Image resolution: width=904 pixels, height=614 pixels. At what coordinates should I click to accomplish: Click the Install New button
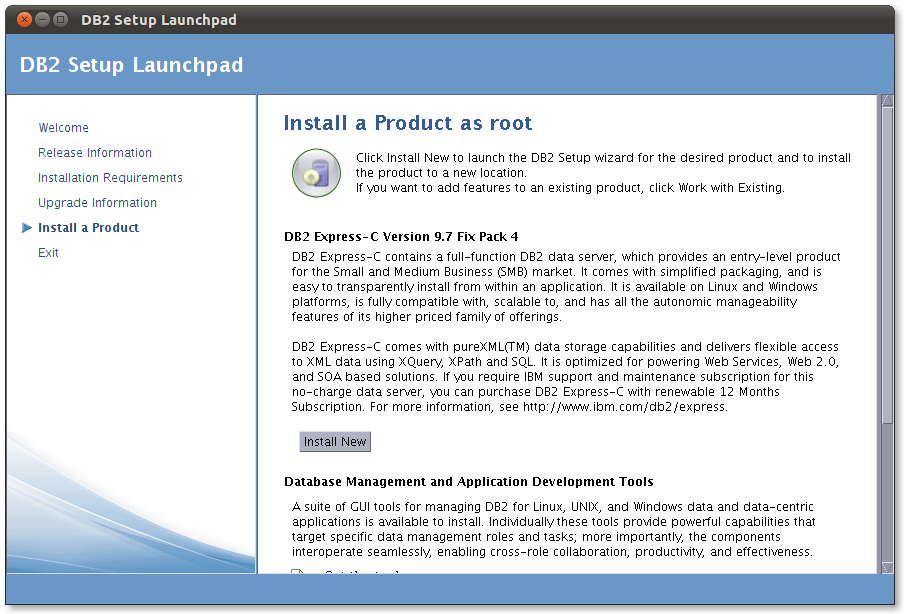point(335,442)
